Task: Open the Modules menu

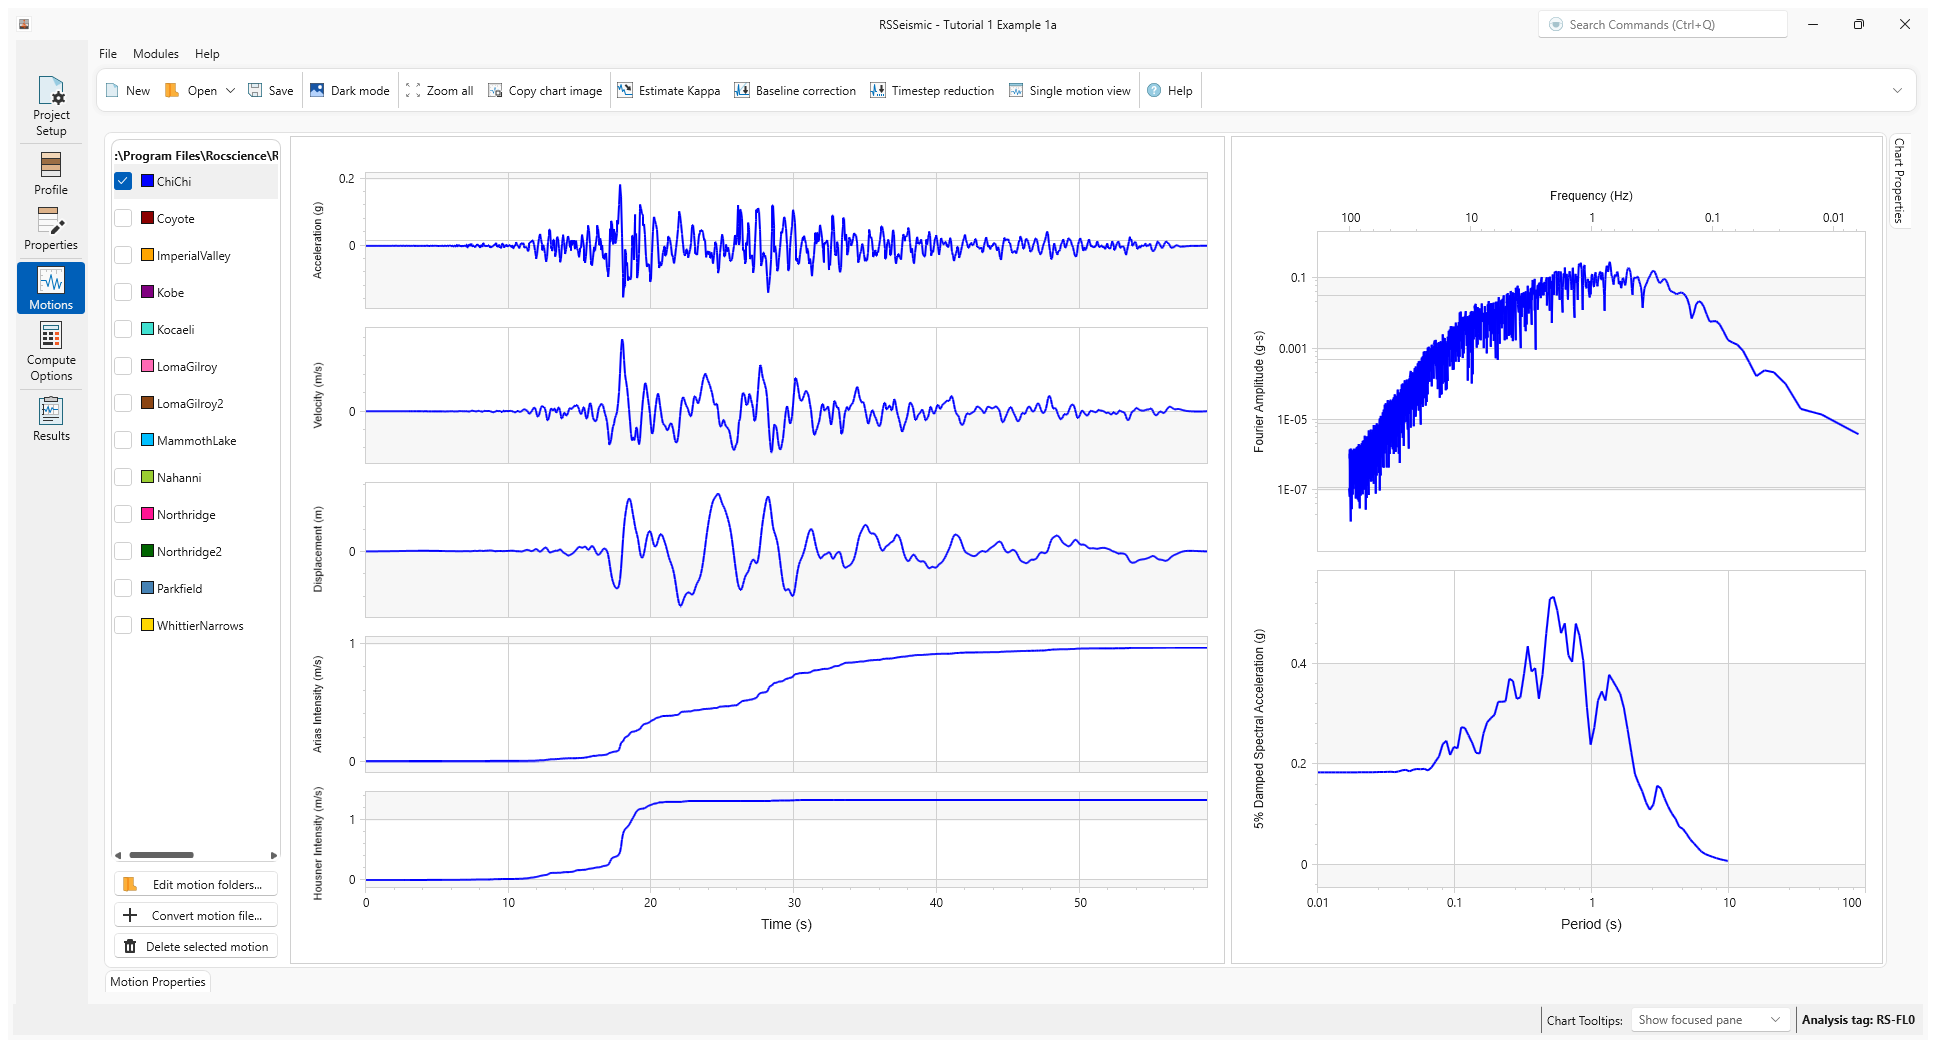Action: point(155,54)
